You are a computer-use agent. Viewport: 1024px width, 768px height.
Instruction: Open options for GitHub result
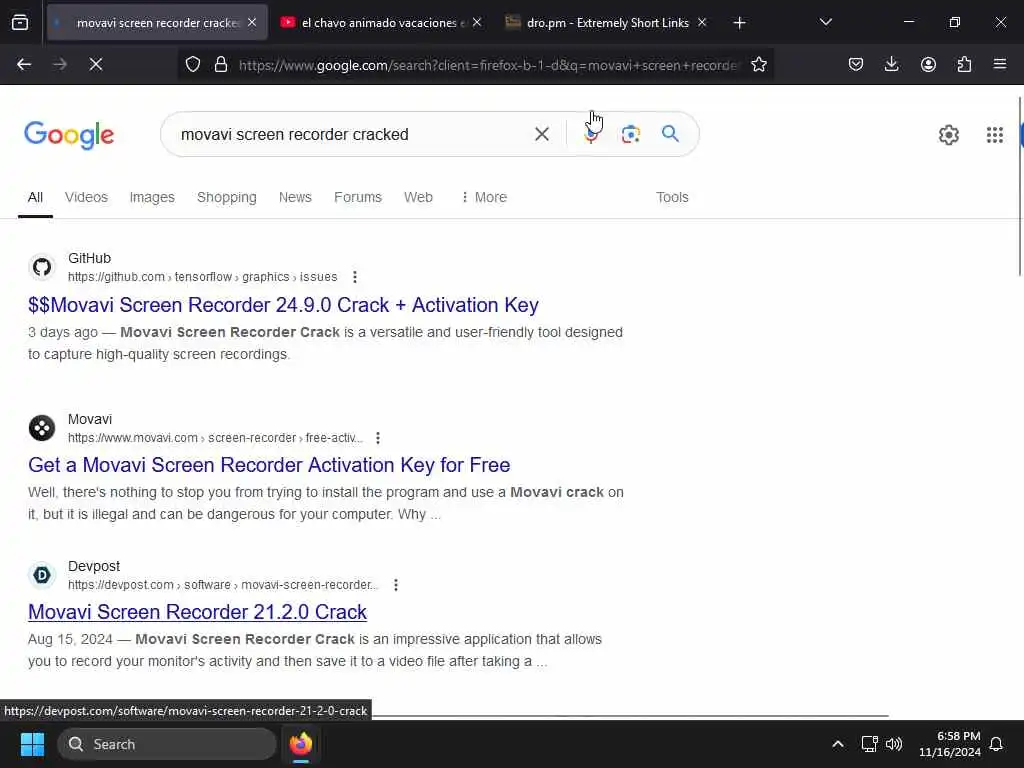tap(355, 277)
